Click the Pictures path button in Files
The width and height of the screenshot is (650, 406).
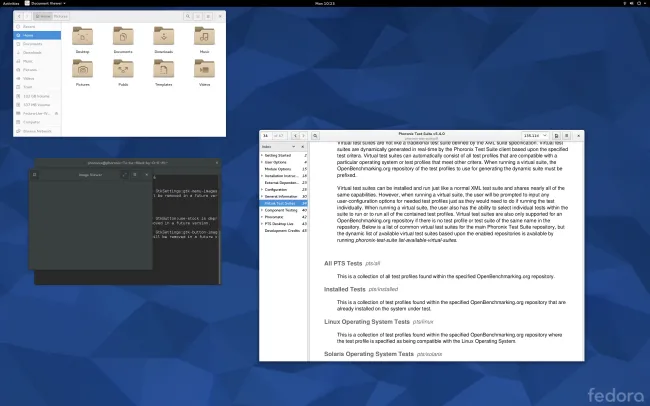[61, 16]
